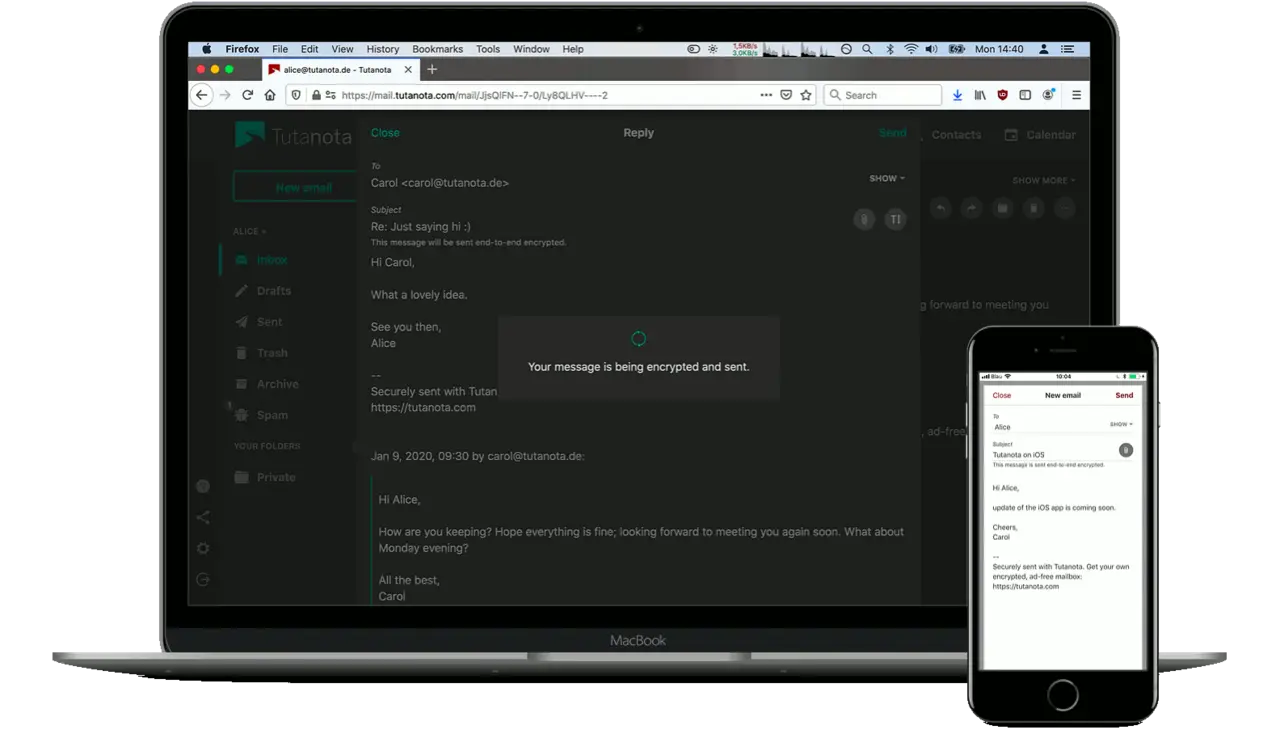The width and height of the screenshot is (1280, 734).
Task: Open the Bookmarks menu
Action: tap(437, 49)
